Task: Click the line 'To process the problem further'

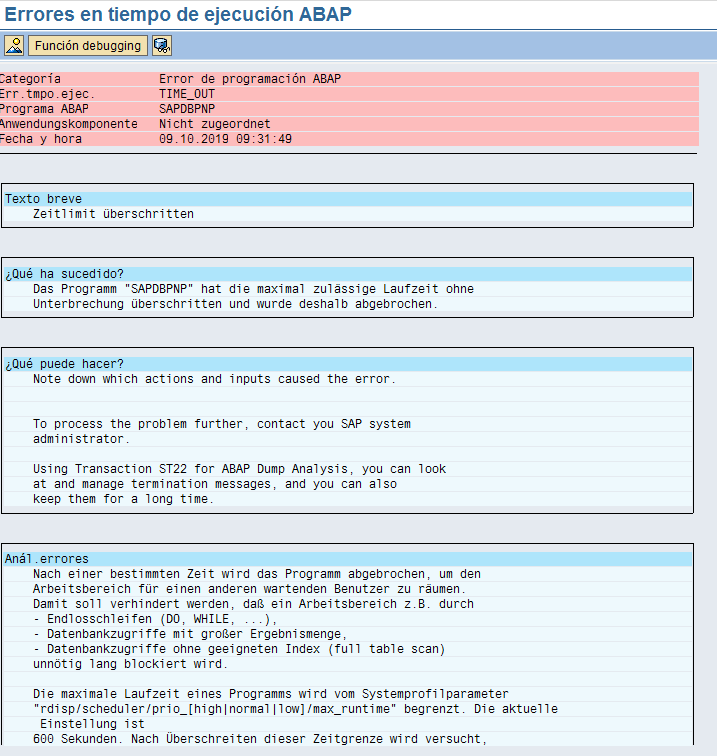Action: click(222, 424)
